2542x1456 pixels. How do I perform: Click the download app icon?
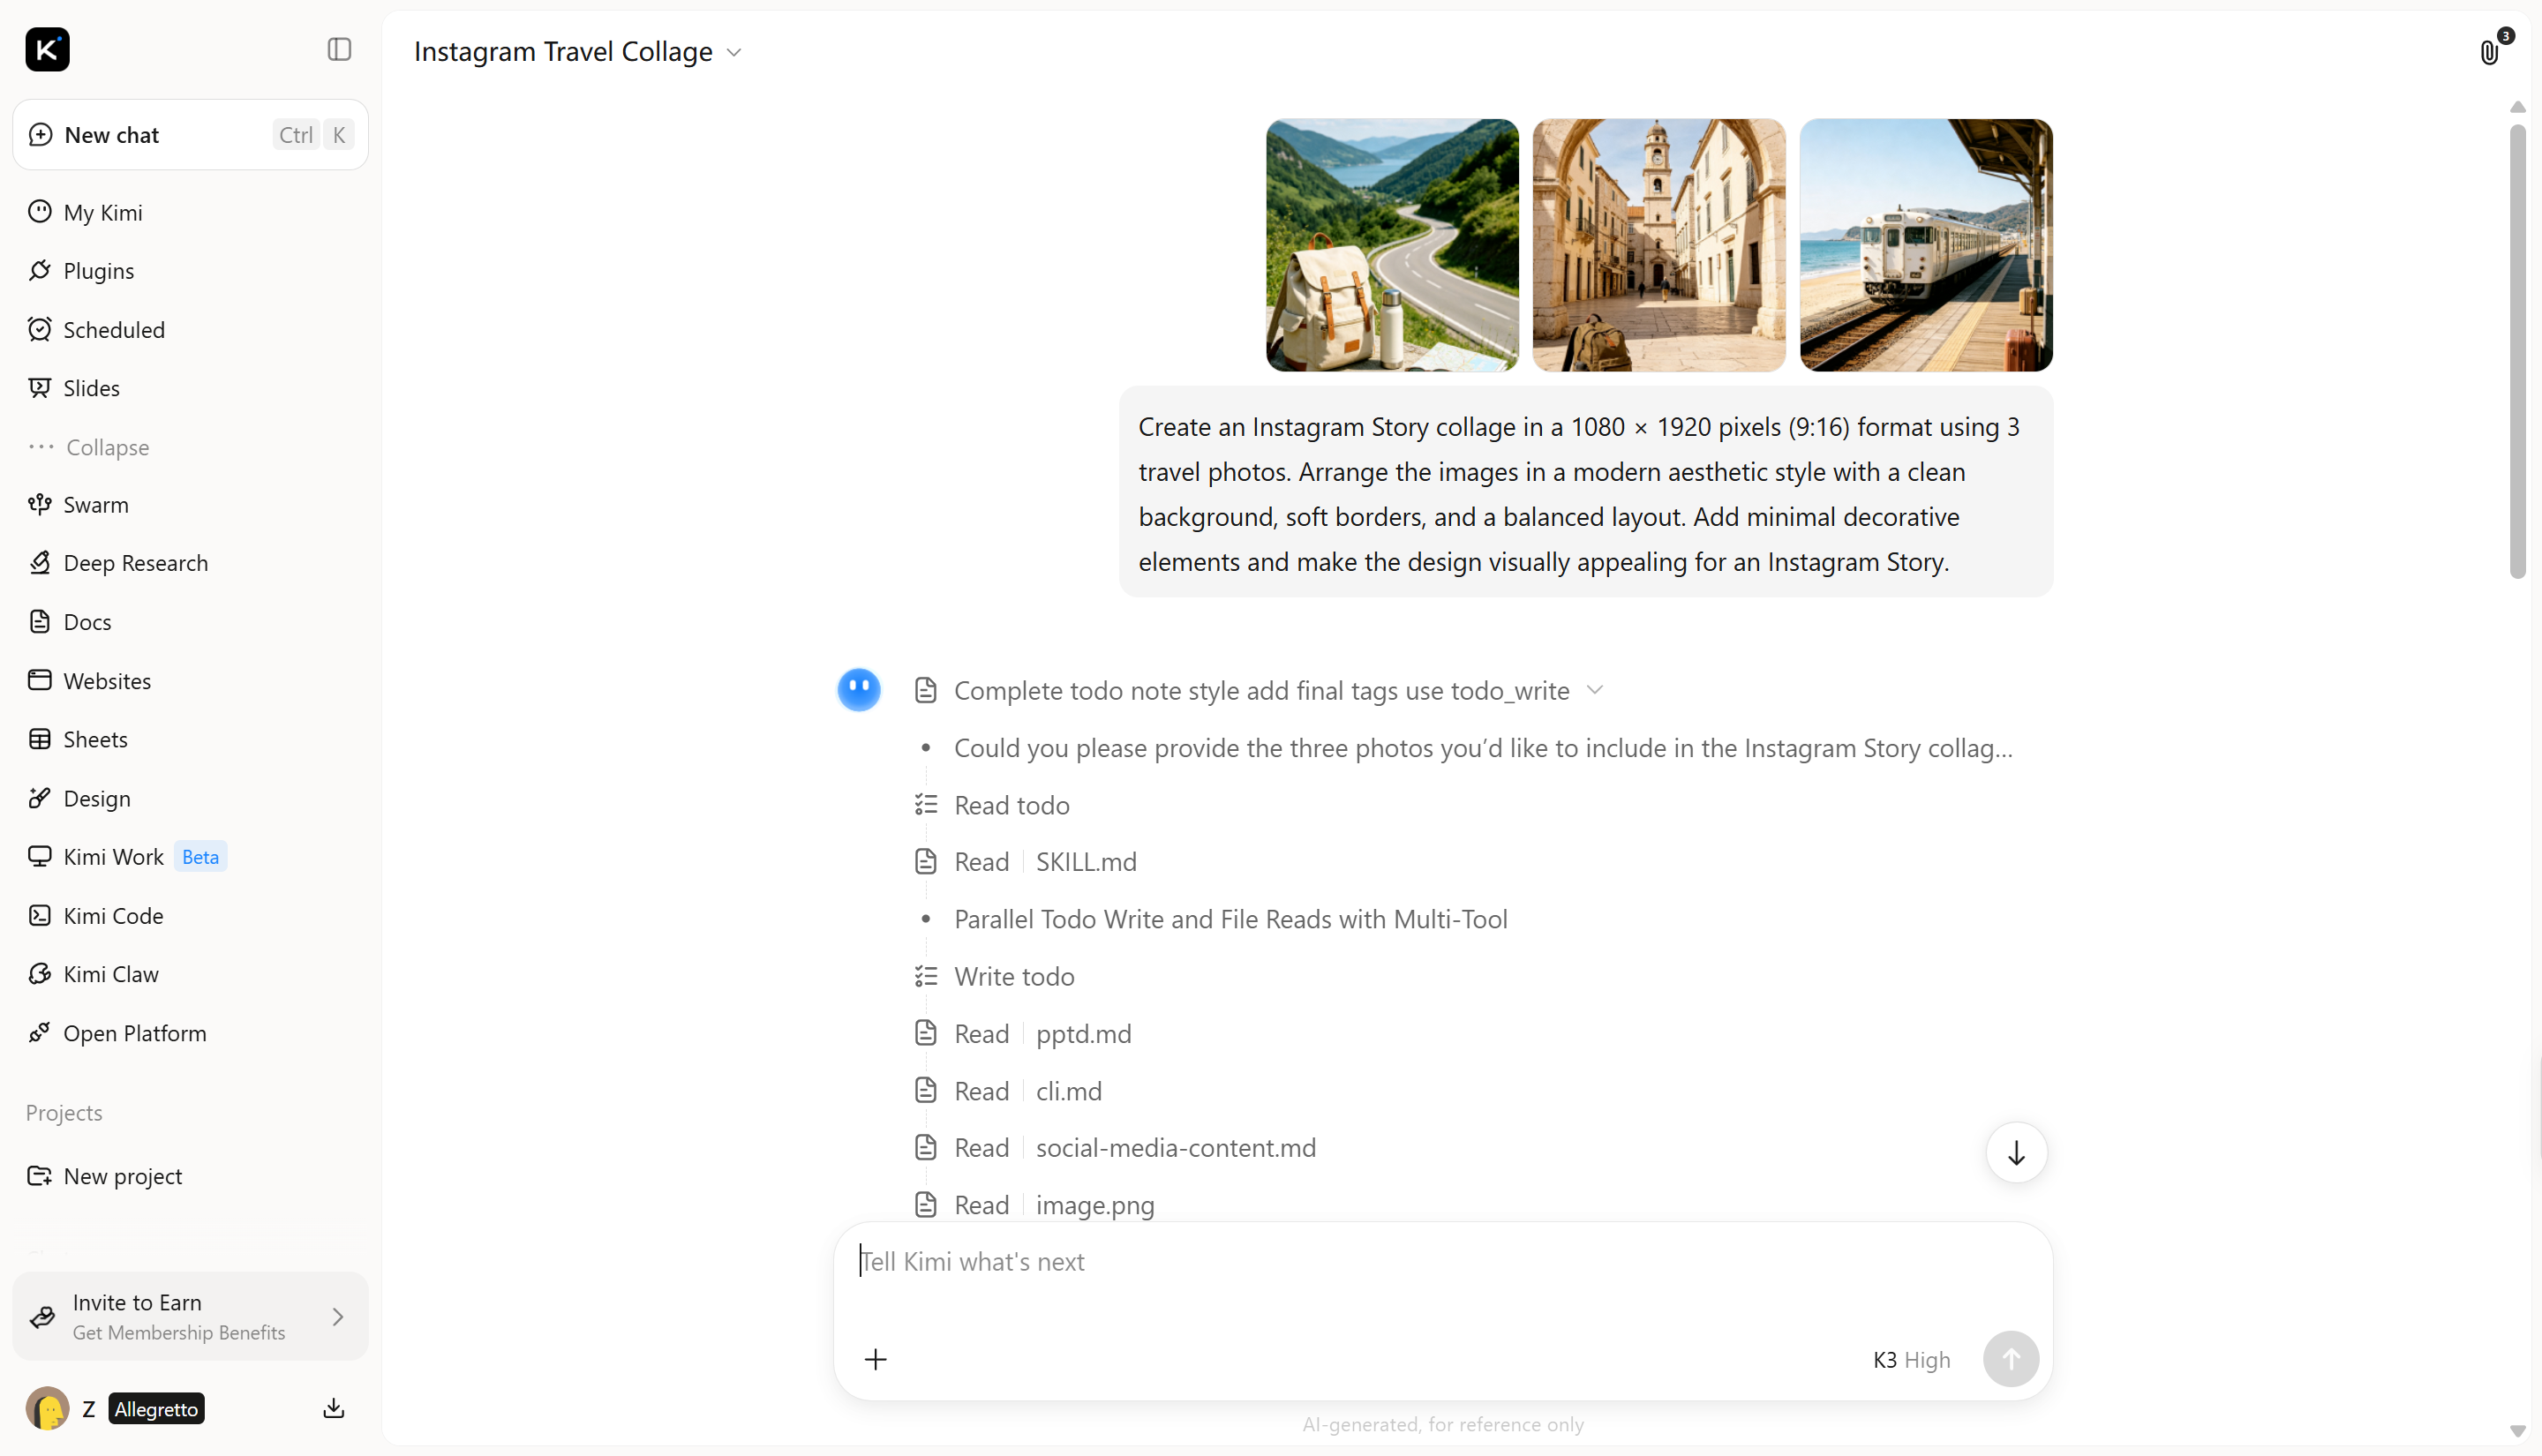pos(334,1408)
